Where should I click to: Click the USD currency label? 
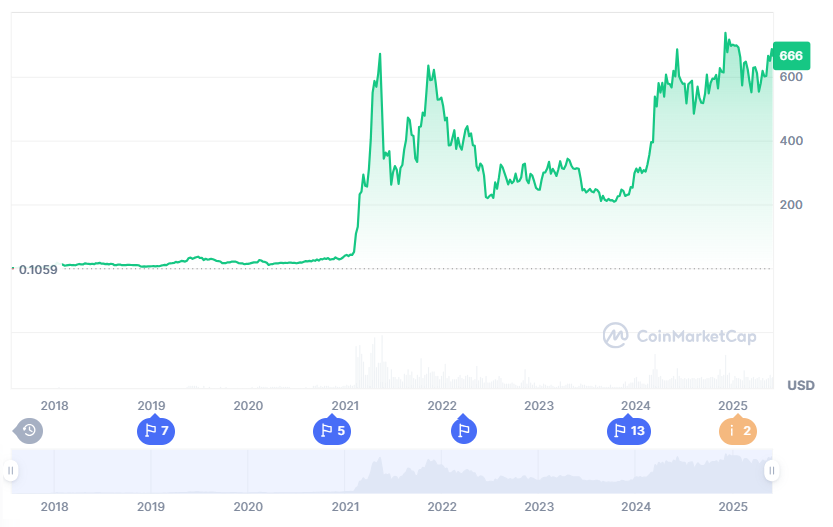[800, 385]
